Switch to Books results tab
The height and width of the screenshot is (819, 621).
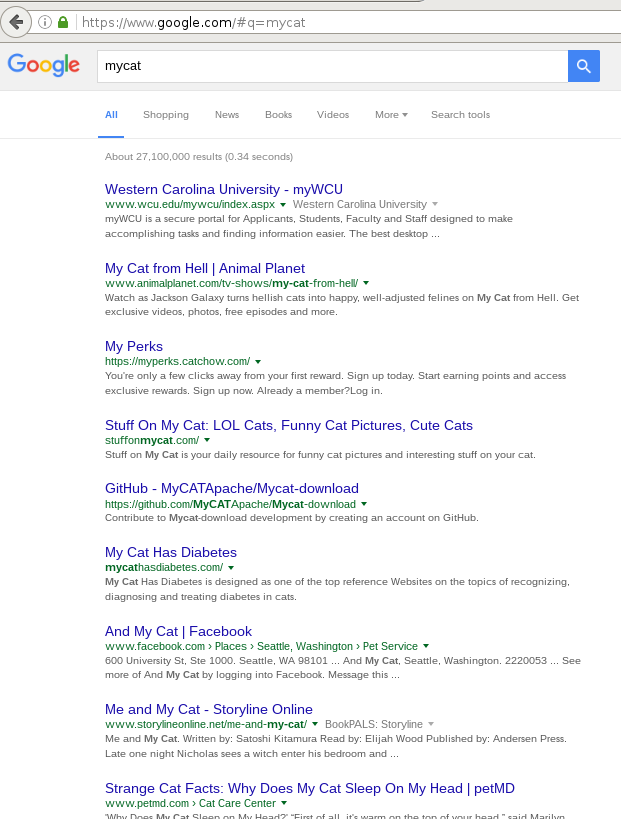click(x=278, y=115)
